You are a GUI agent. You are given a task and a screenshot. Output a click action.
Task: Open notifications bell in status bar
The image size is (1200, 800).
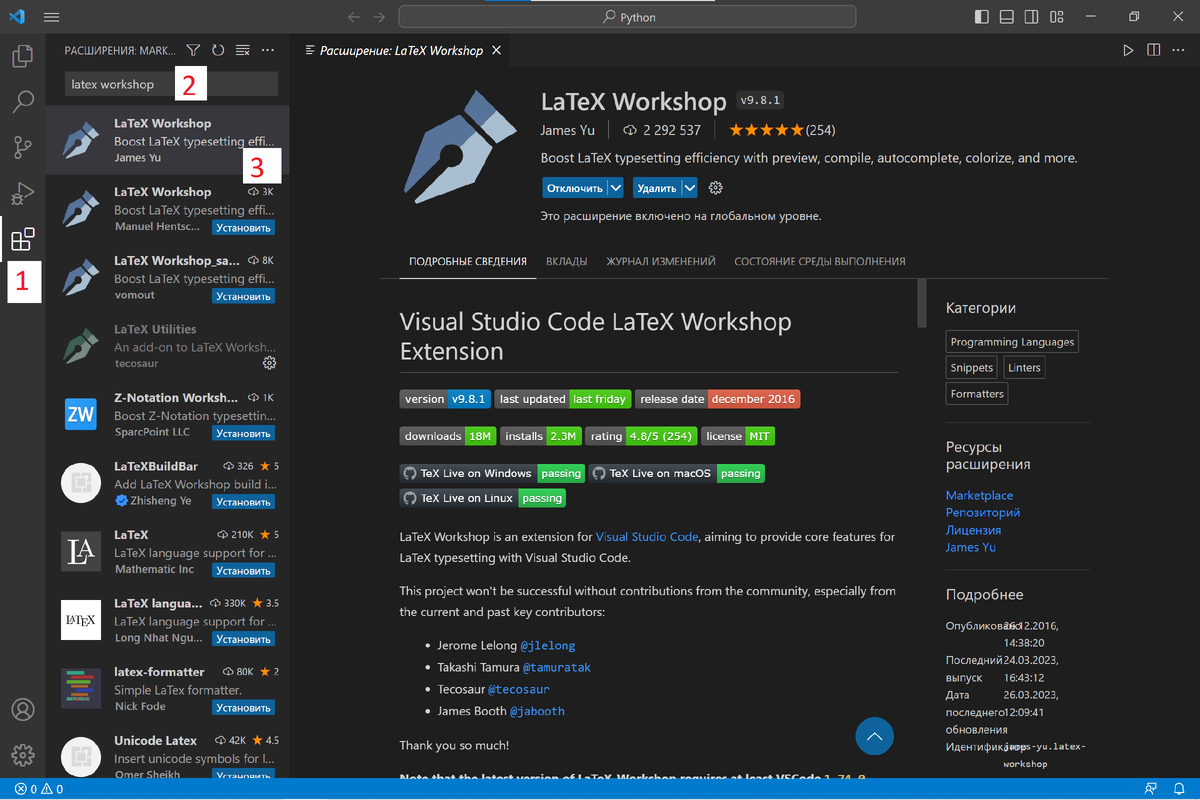[x=1179, y=789]
